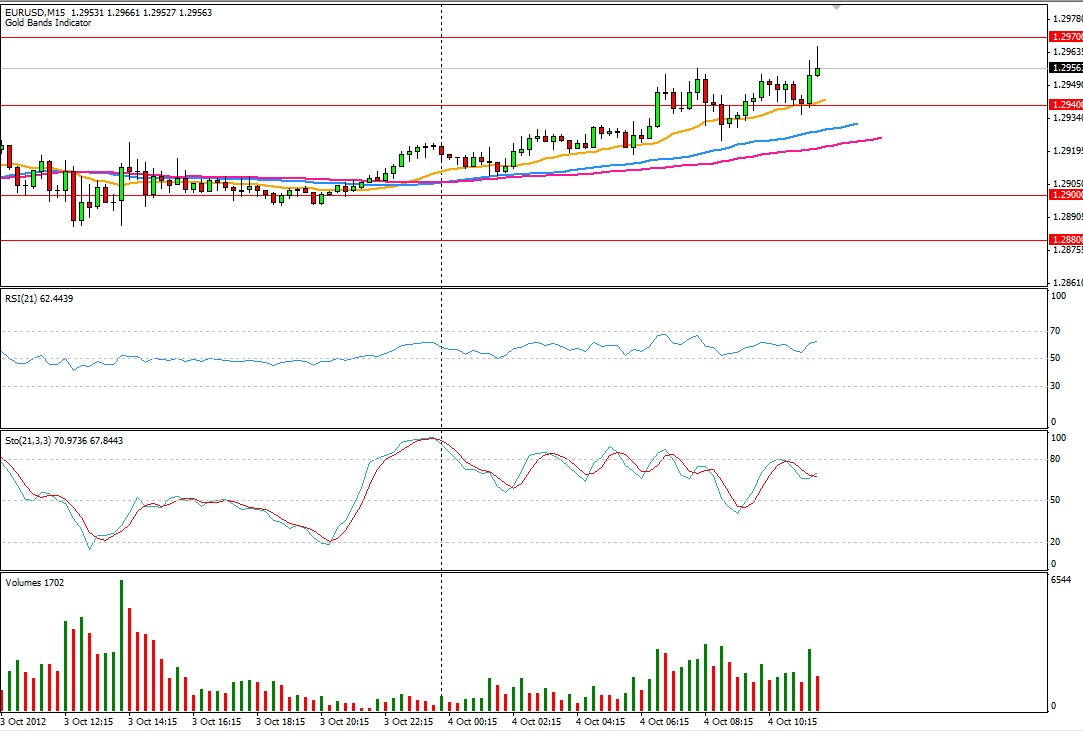The height and width of the screenshot is (731, 1083).
Task: Click the 4 Oct 00:15 time axis label
Action: tap(472, 721)
